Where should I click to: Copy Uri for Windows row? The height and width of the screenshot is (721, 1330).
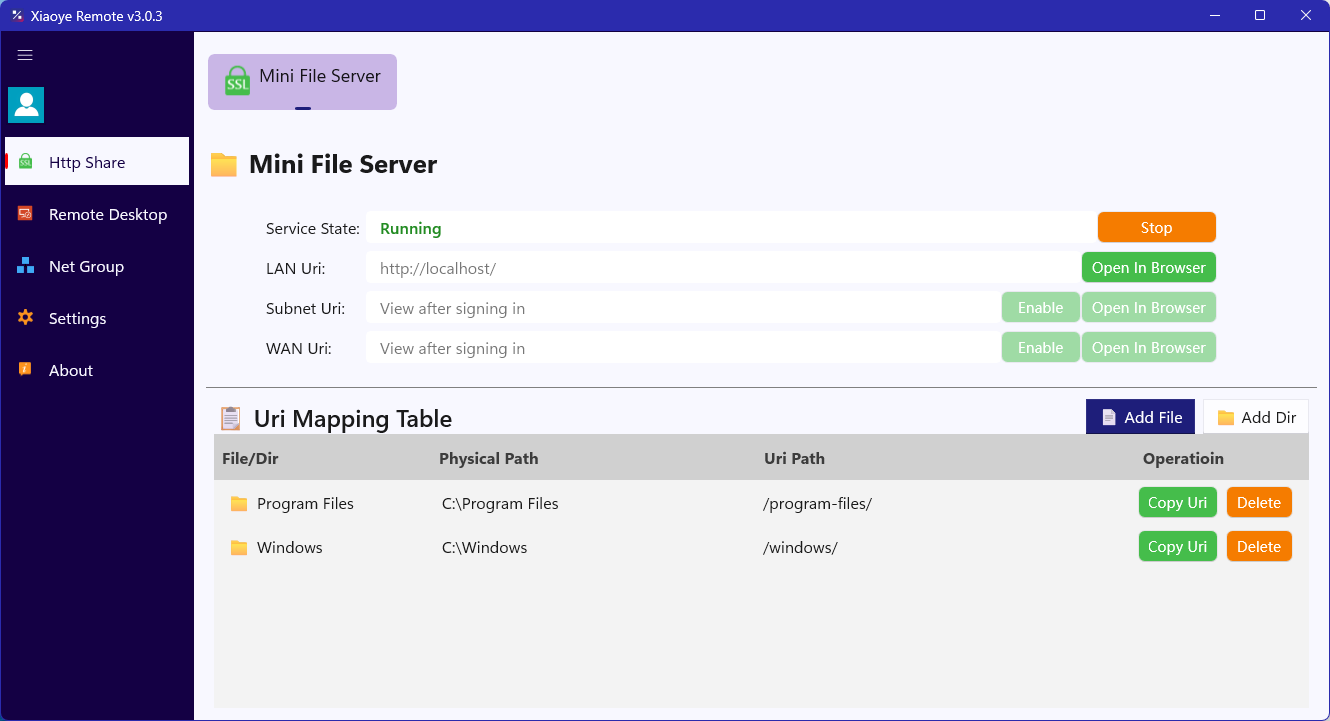tap(1177, 546)
